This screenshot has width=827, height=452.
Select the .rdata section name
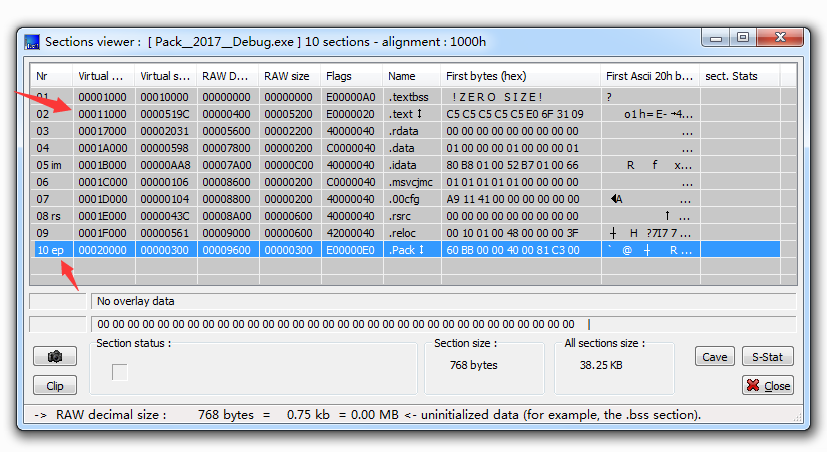tap(403, 131)
